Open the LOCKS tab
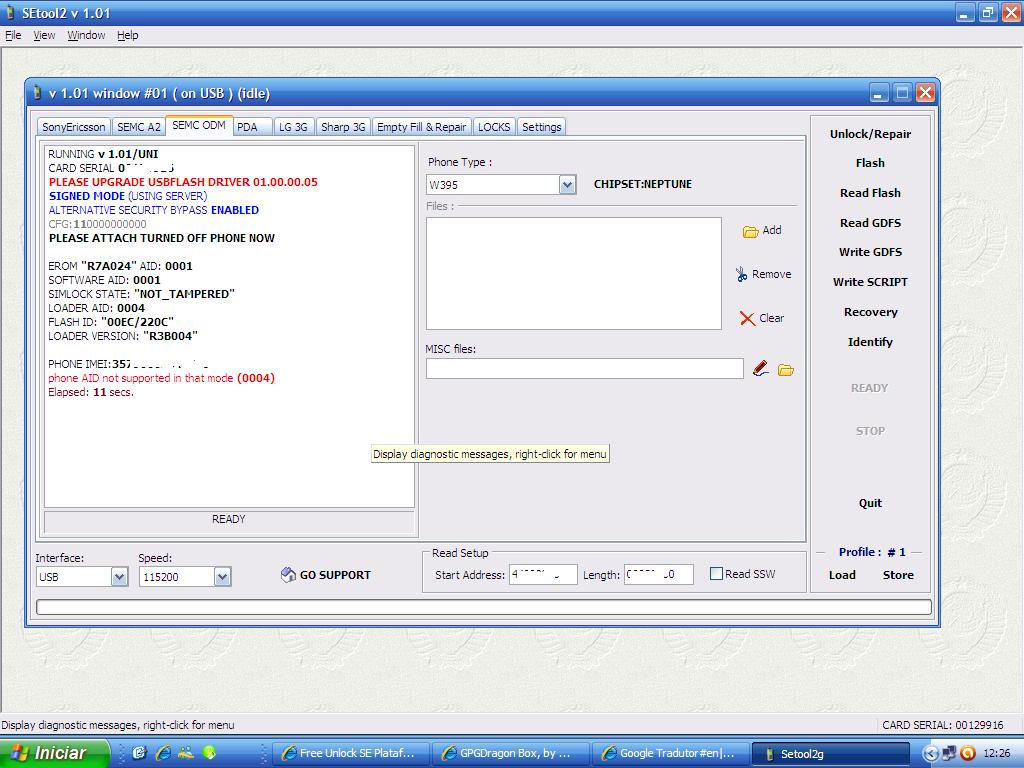 494,127
